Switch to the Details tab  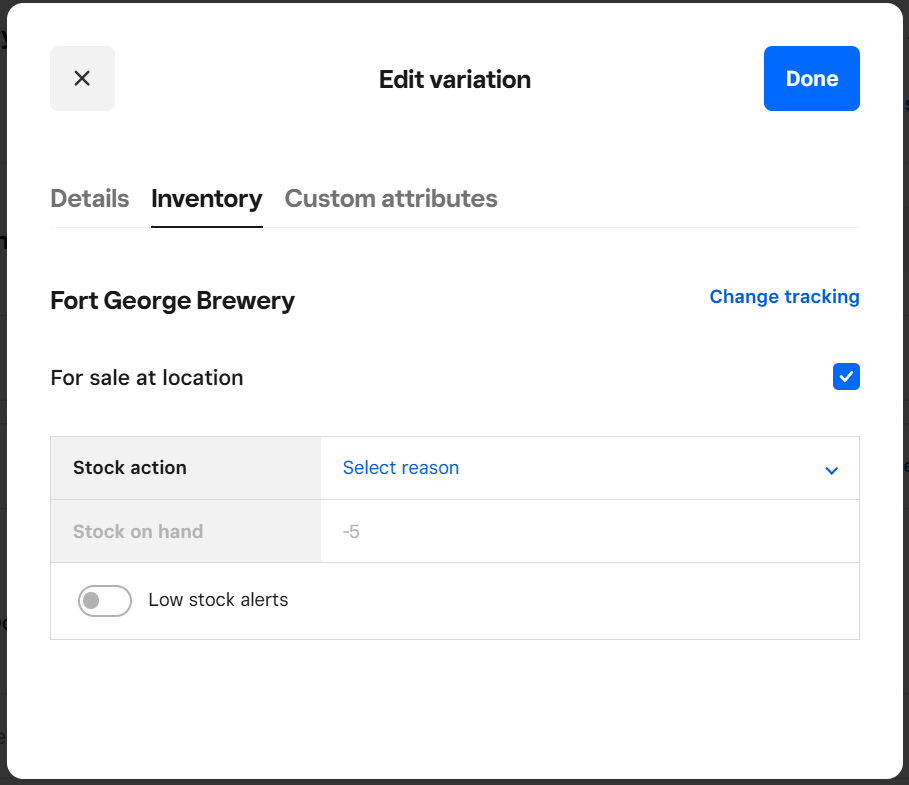(89, 198)
